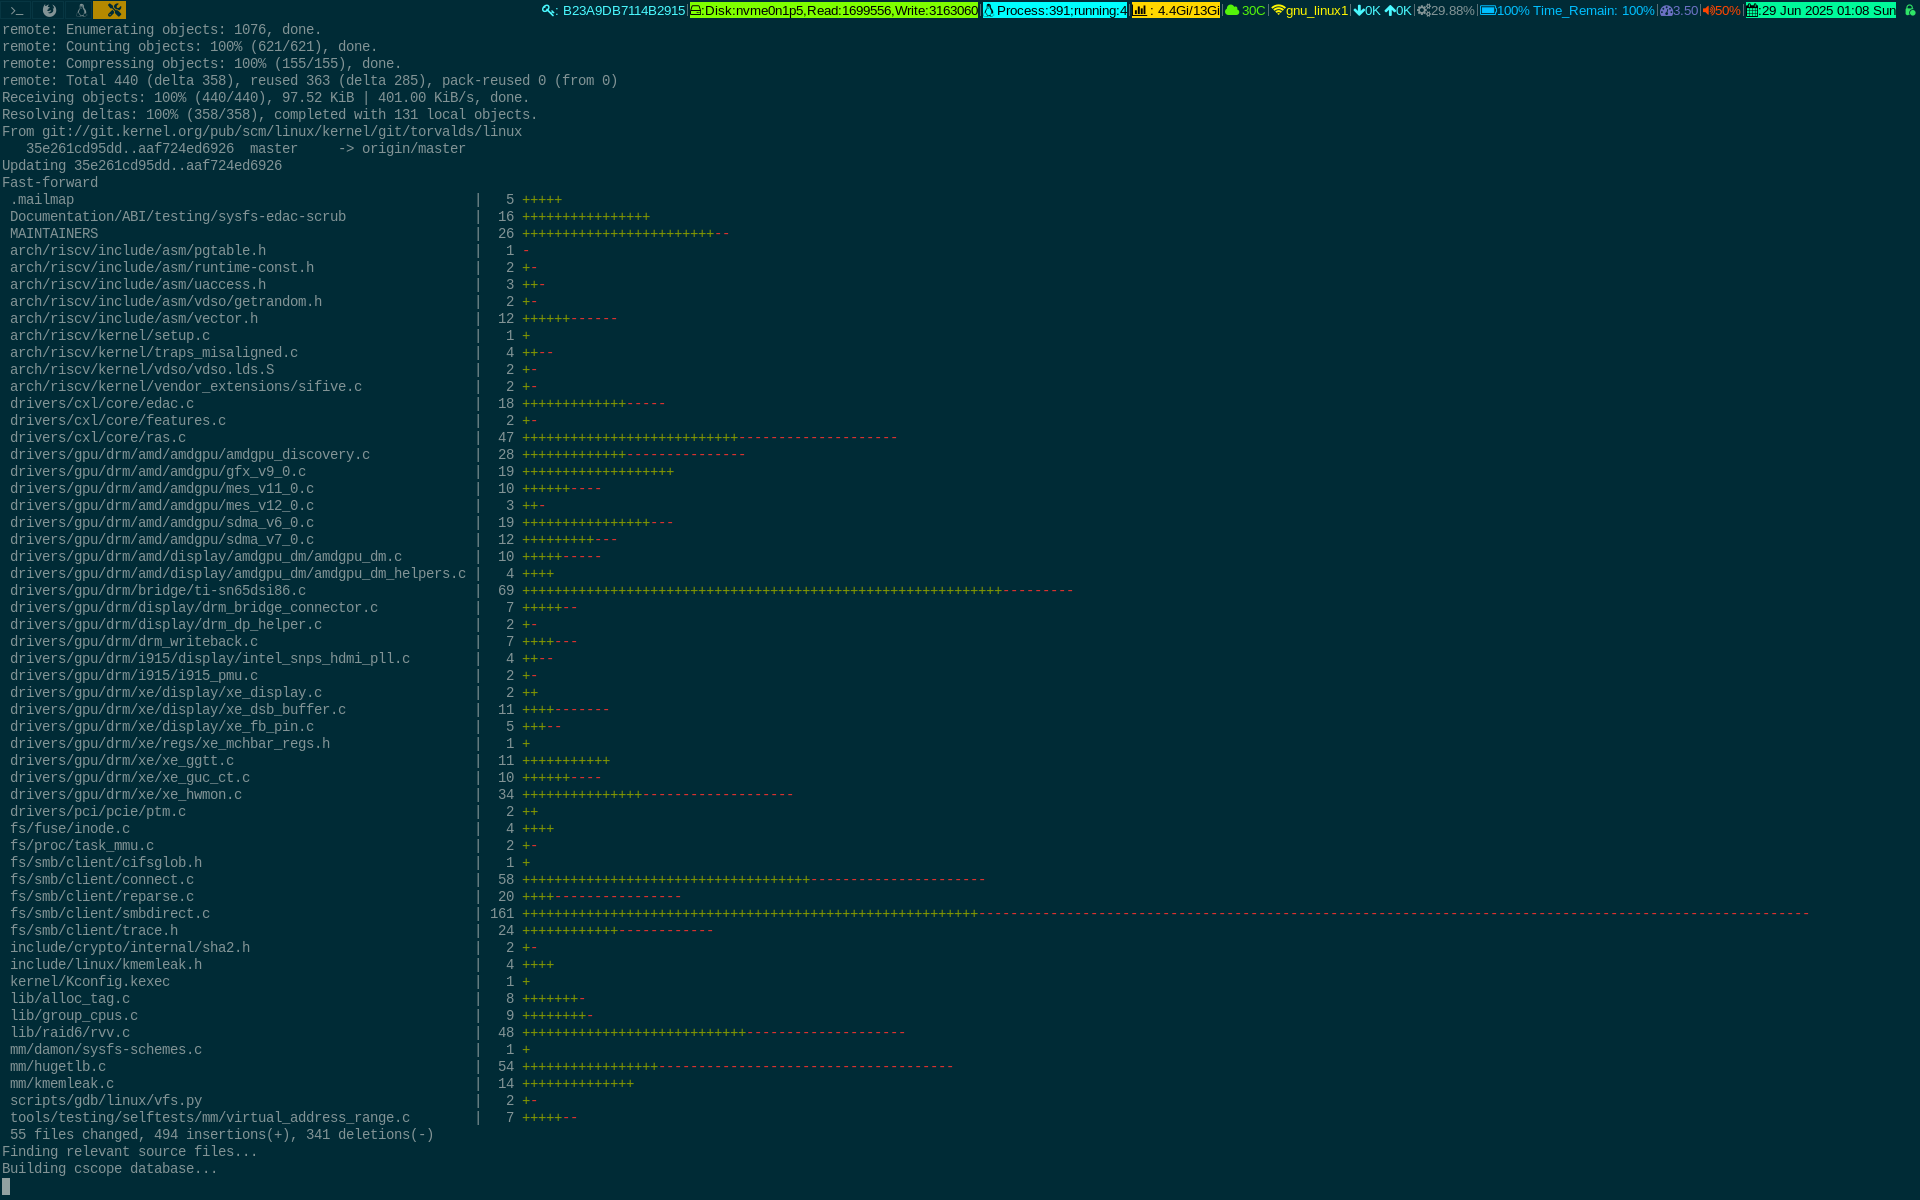Click 'Finding relevant source files...' line
Image resolution: width=1920 pixels, height=1200 pixels.
[x=130, y=1152]
